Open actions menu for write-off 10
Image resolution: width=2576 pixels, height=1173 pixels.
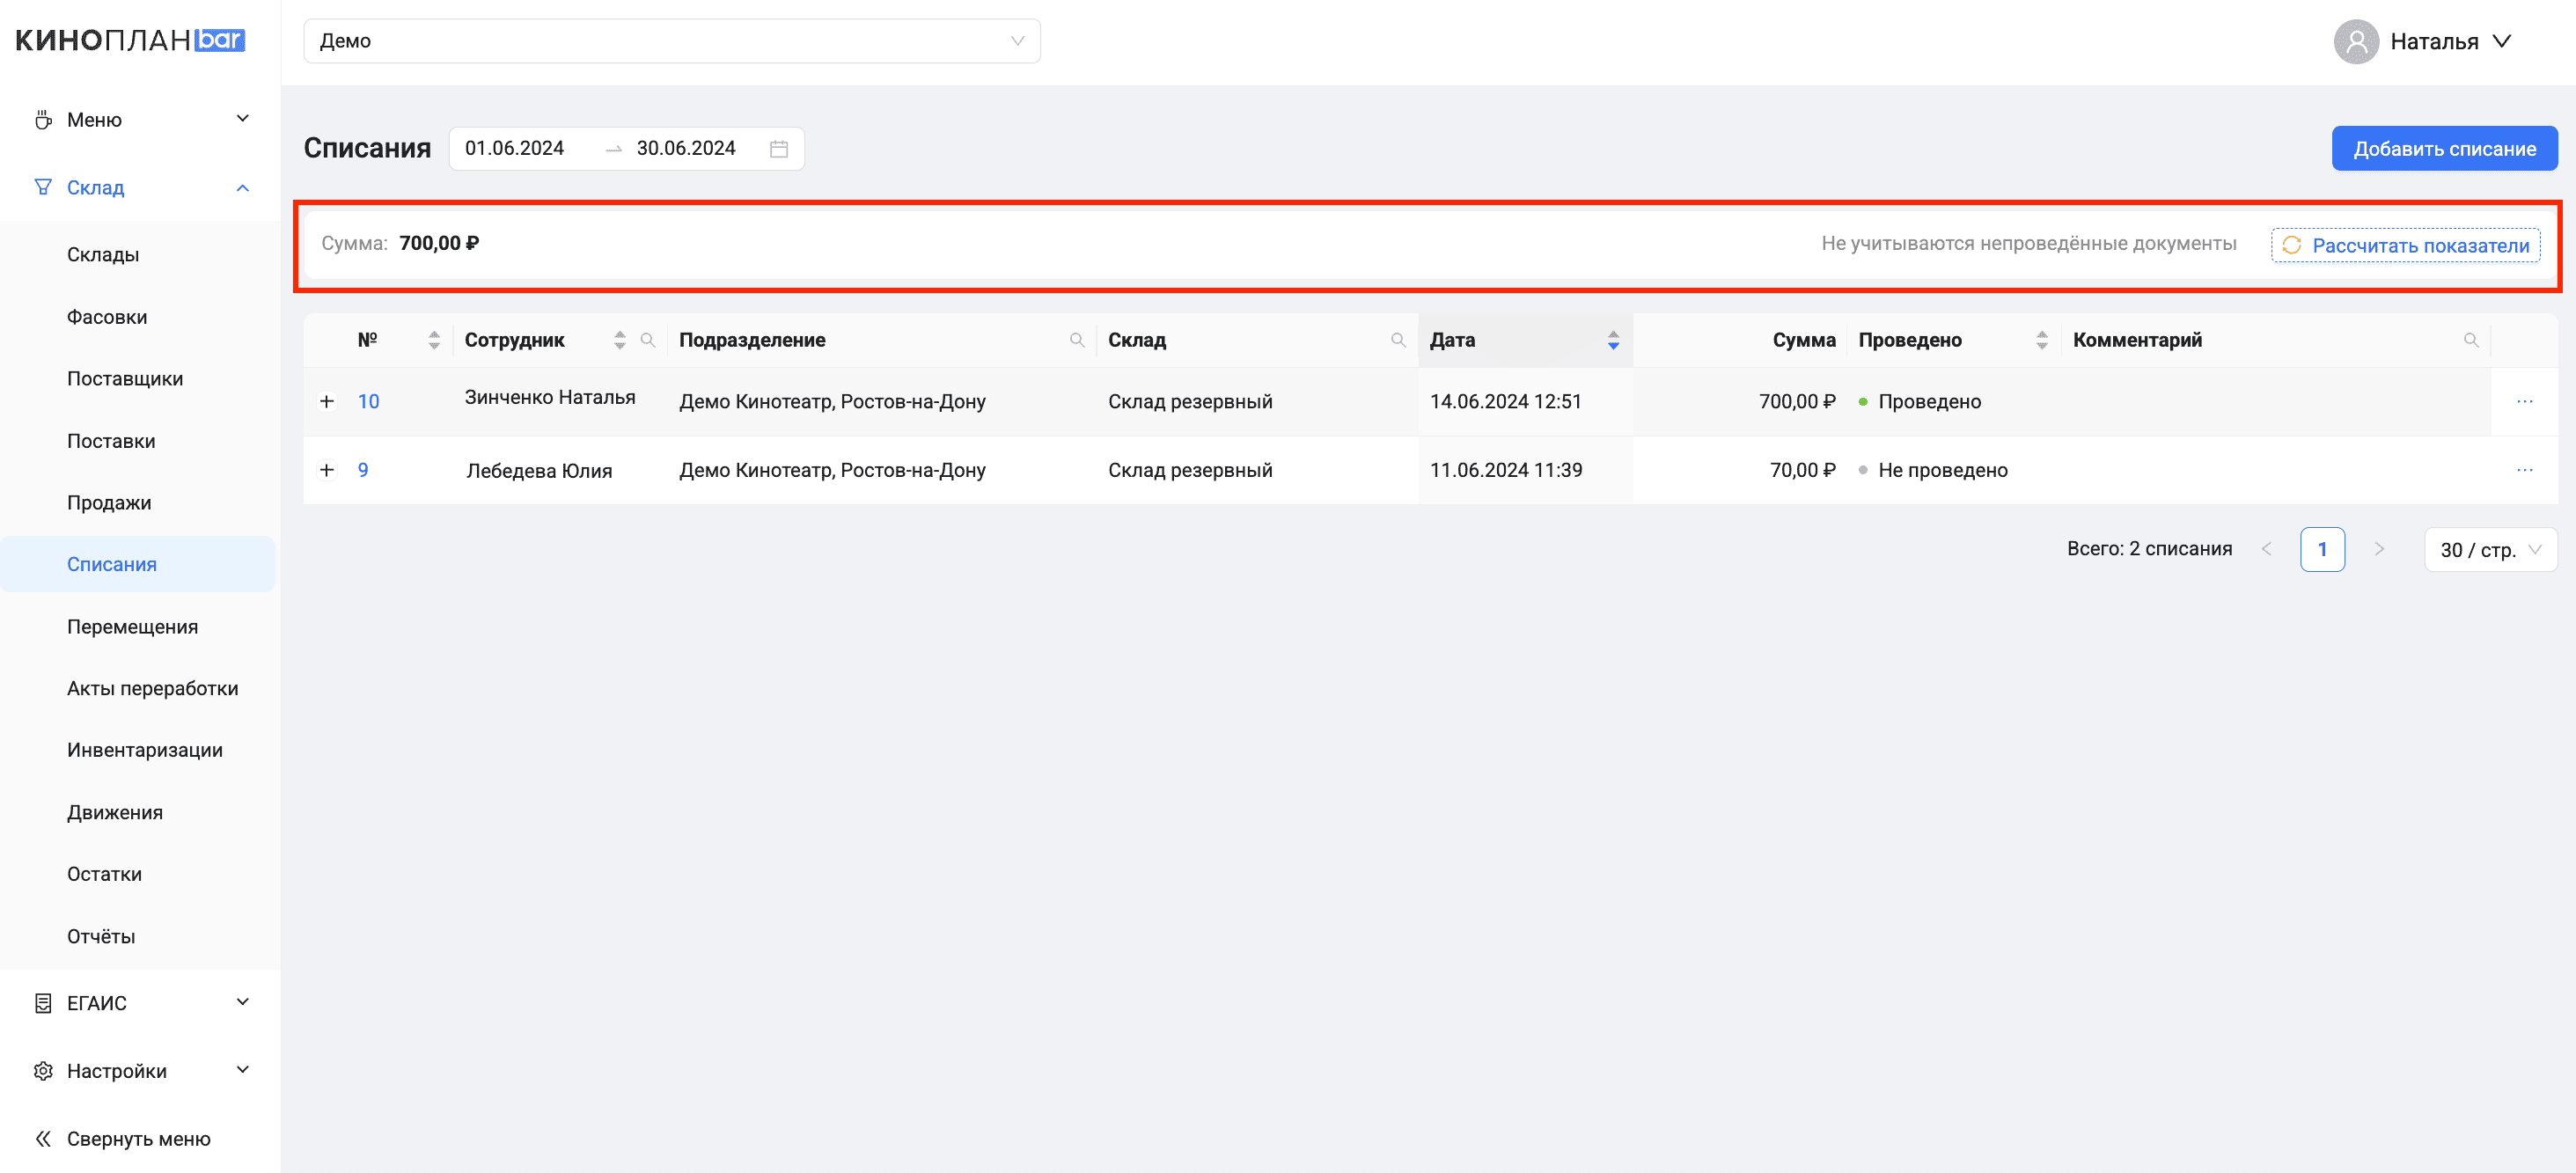(x=2524, y=401)
